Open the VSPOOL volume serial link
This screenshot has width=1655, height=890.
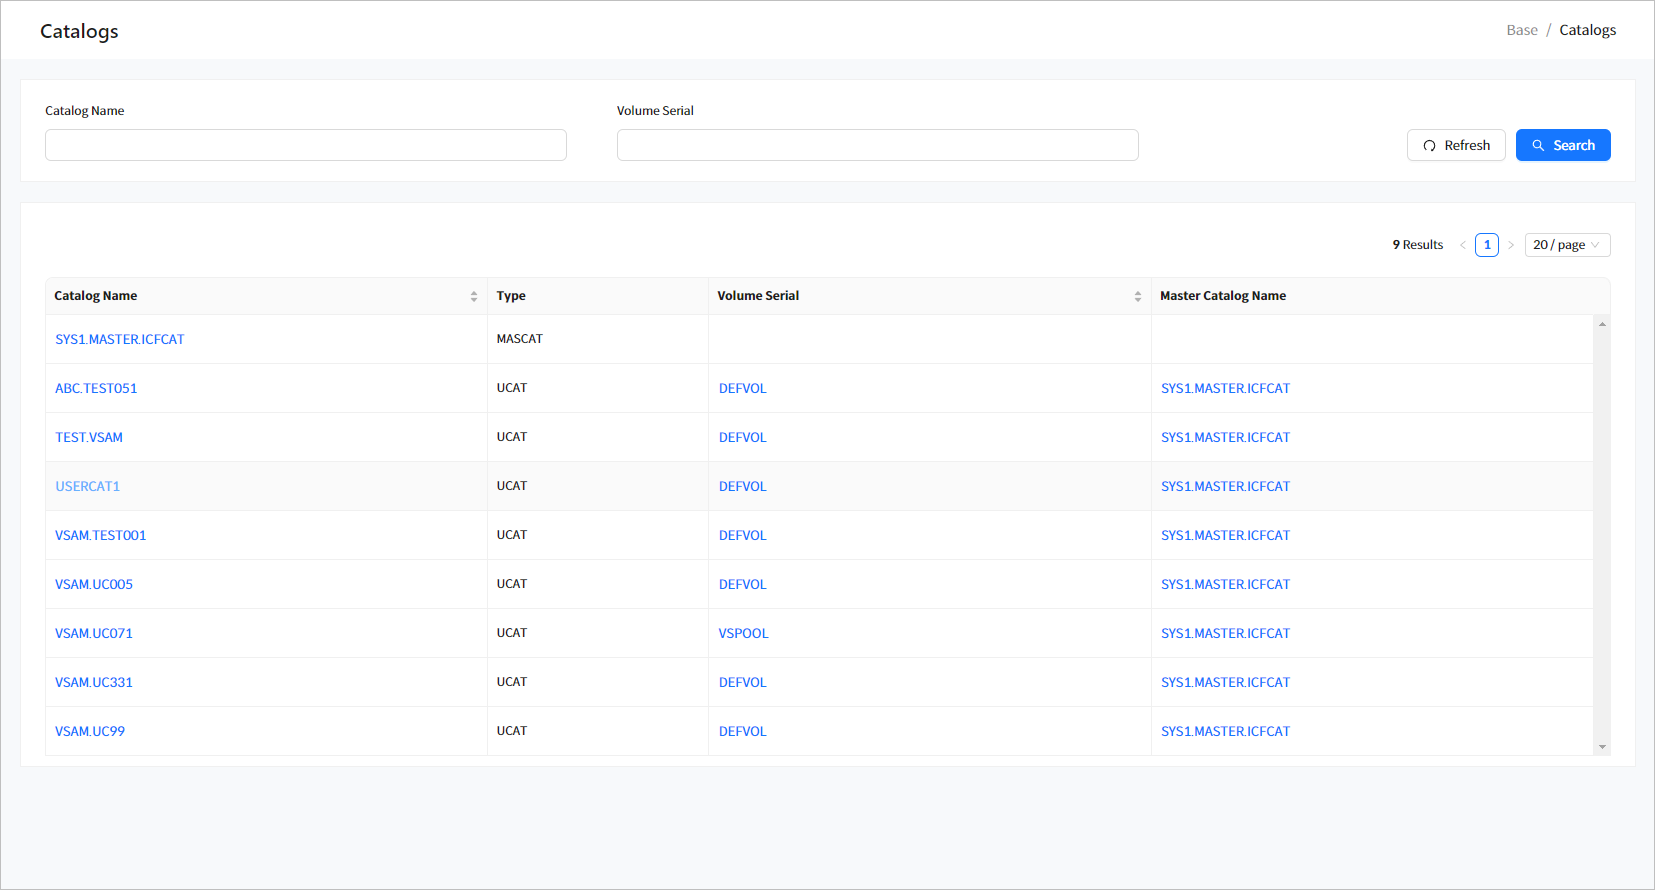[743, 633]
